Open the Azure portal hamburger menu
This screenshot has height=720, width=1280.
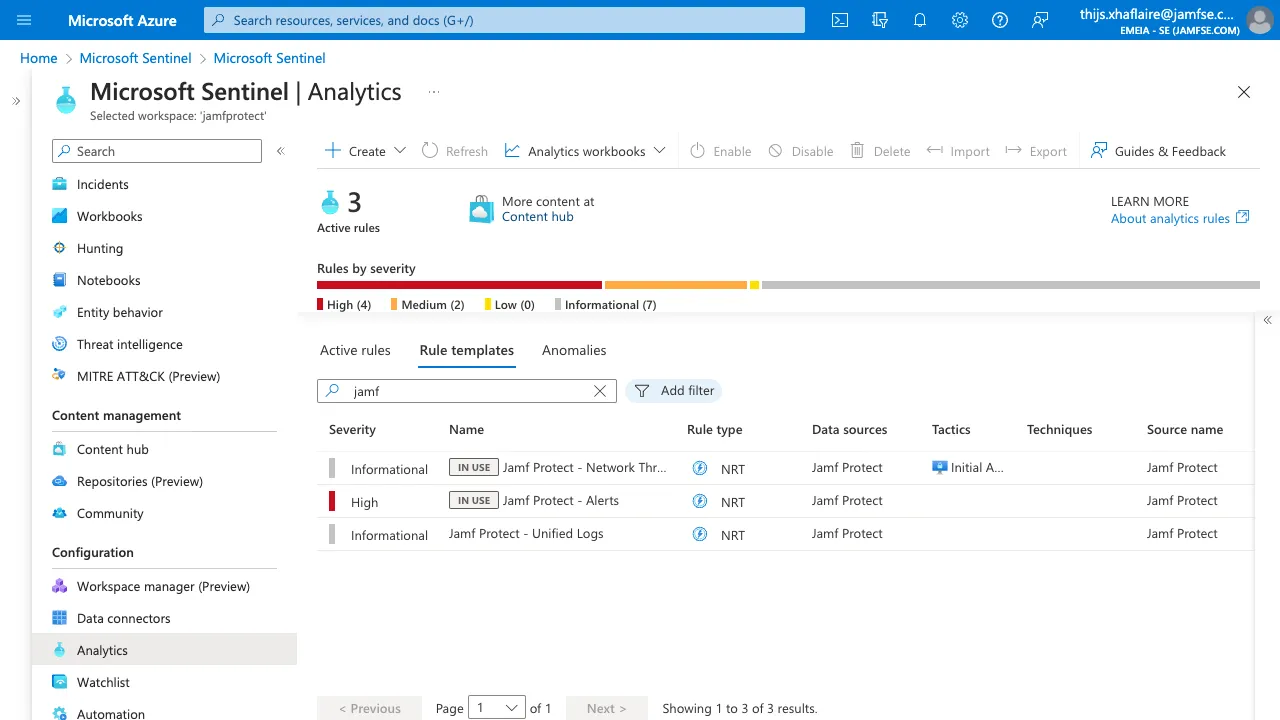click(x=24, y=20)
